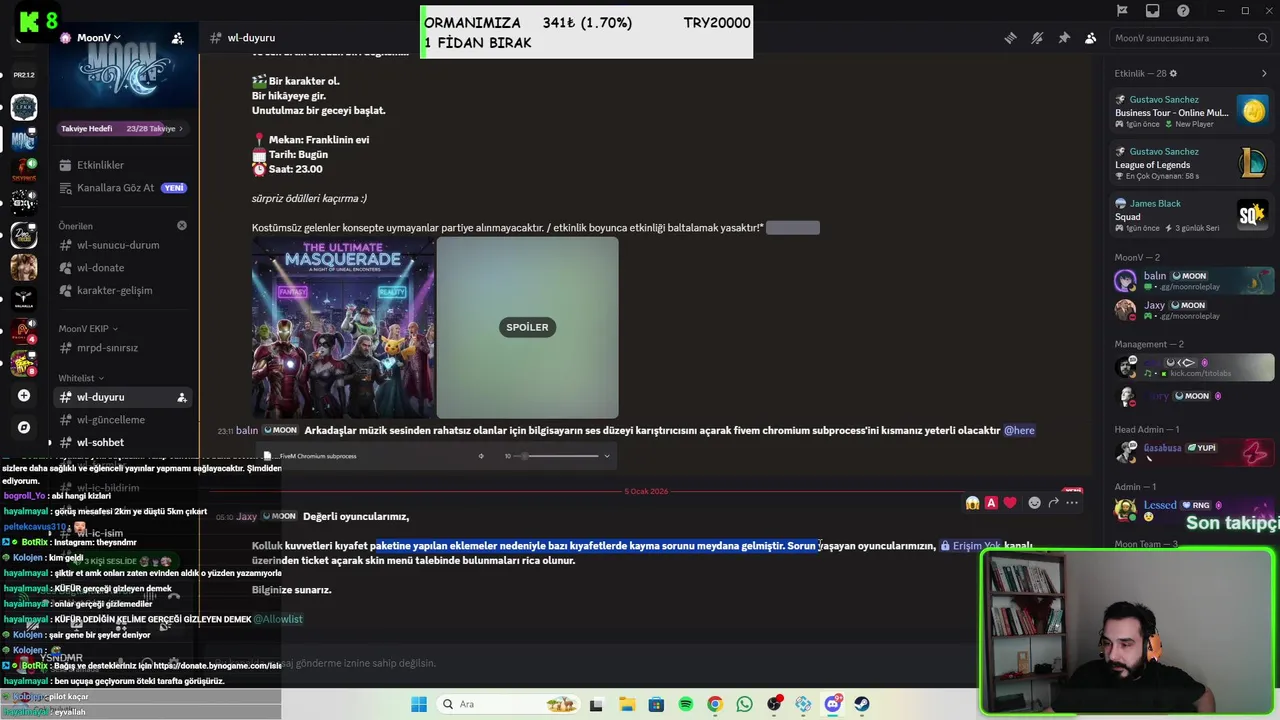Open the Discord inbox icon
Viewport: 1280px width, 720px height.
tap(1153, 11)
